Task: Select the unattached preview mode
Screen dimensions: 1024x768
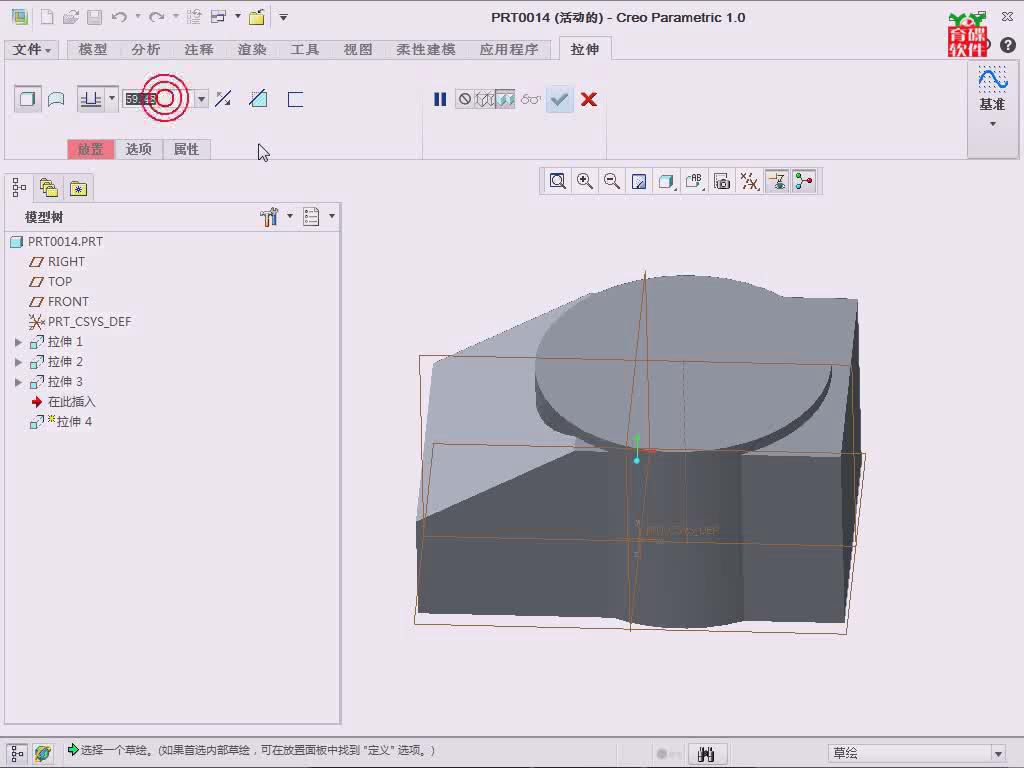Action: (x=485, y=99)
